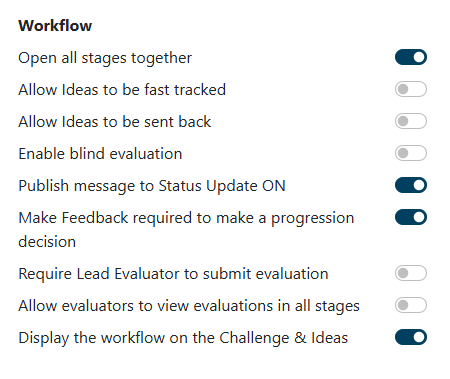Screen dimensions: 450x379
Task: Click Allow evaluators to view evaluations label
Action: 189,306
